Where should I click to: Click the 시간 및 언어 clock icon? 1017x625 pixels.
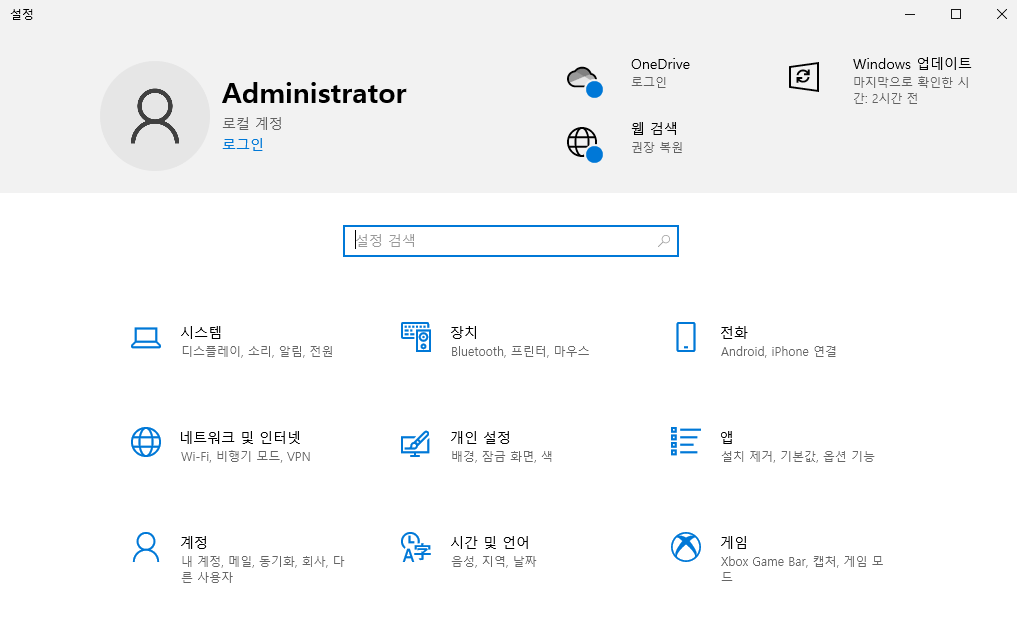(416, 547)
